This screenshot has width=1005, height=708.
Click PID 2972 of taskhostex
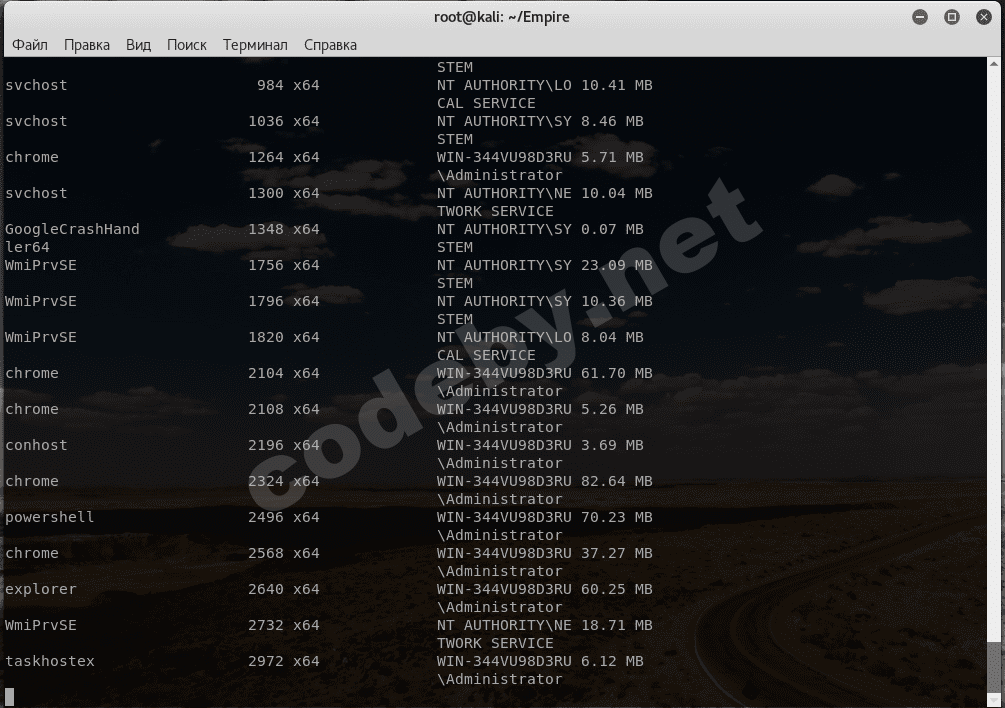pyautogui.click(x=265, y=661)
